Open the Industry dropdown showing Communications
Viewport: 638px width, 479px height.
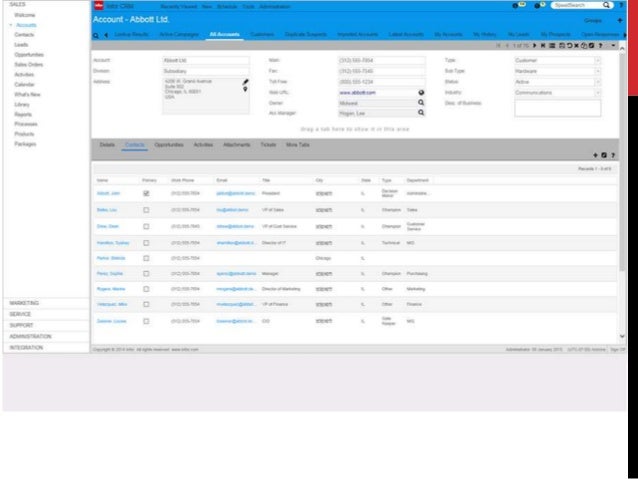598,93
